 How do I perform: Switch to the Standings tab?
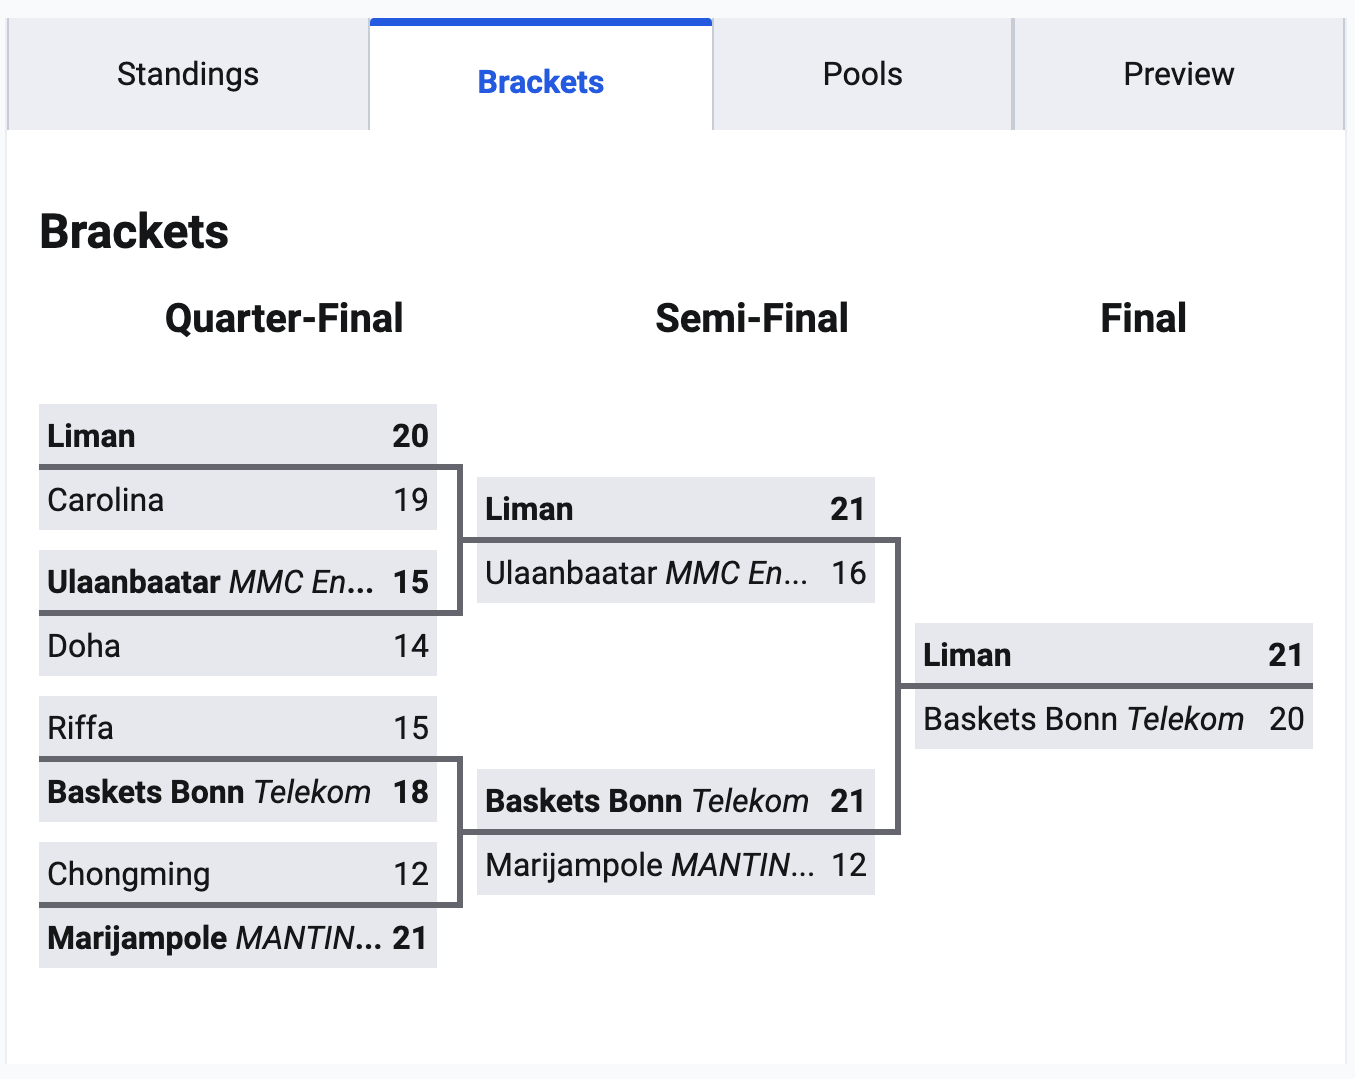tap(188, 74)
